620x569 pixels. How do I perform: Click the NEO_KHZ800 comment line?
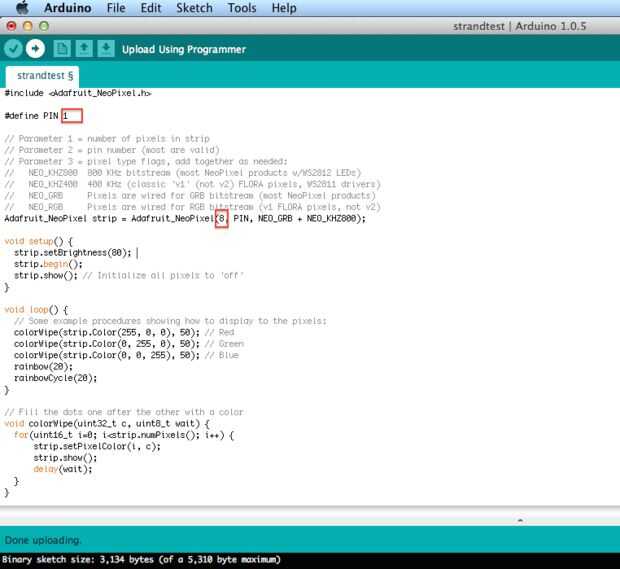point(183,173)
